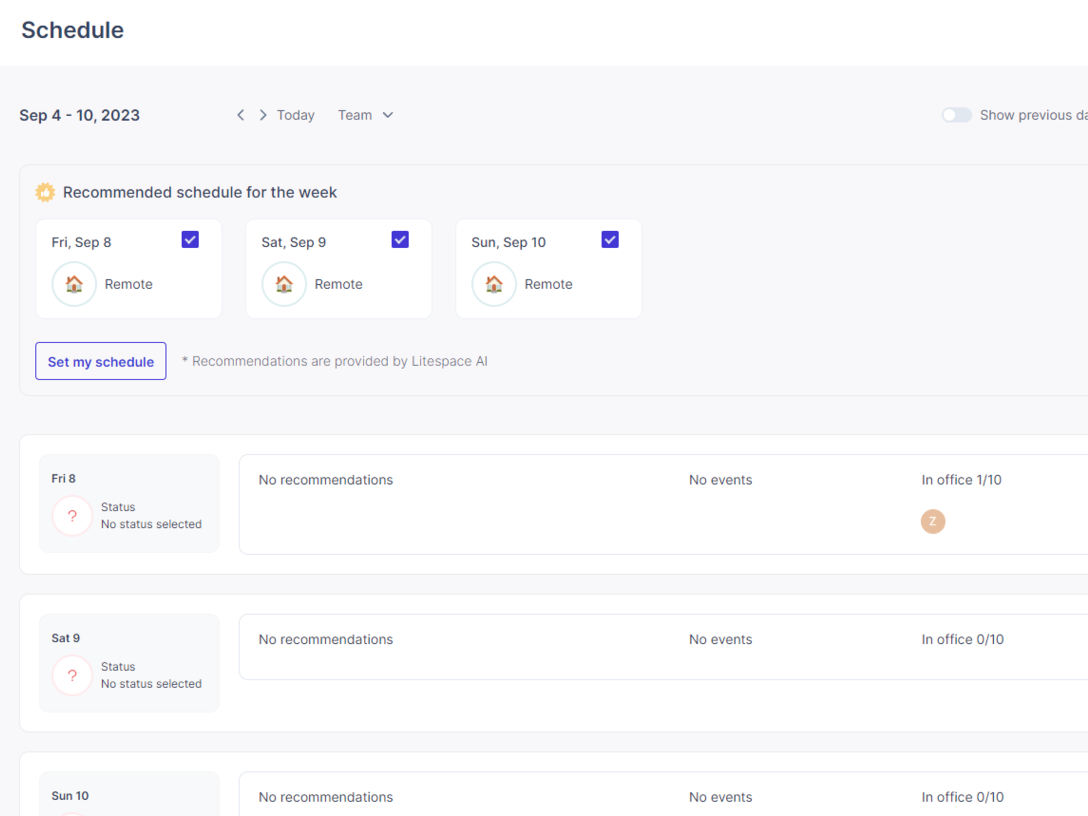Uncheck the Fri, Sep 8 recommendation checkbox
1088x816 pixels.
pyautogui.click(x=190, y=240)
